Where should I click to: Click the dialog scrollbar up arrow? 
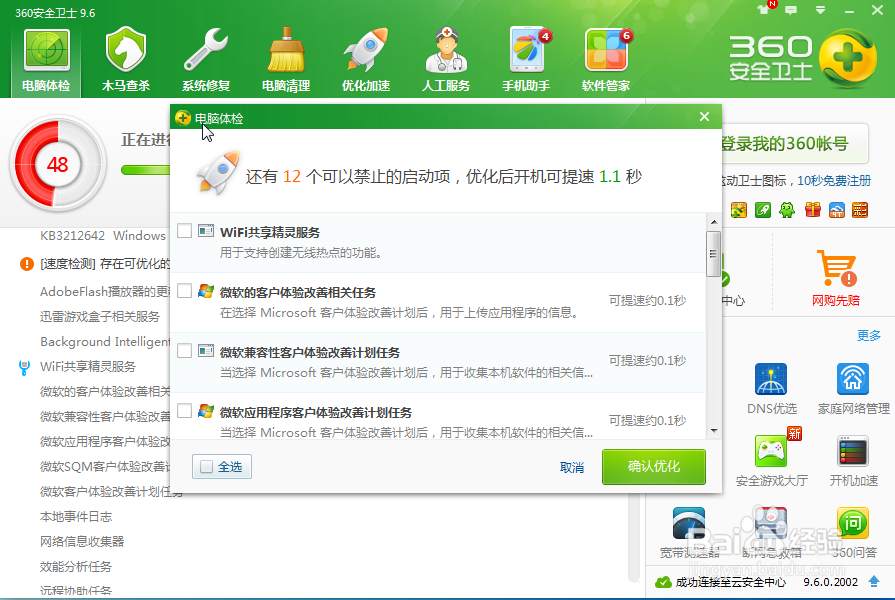pos(713,222)
